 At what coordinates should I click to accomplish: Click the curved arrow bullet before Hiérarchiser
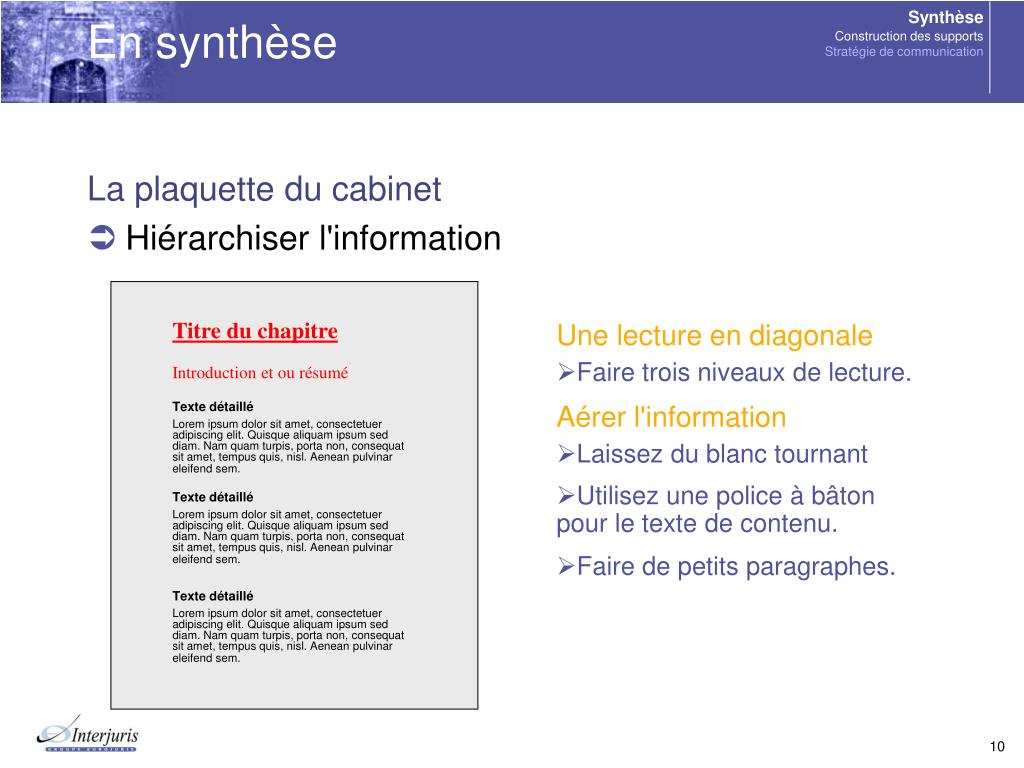tap(103, 238)
